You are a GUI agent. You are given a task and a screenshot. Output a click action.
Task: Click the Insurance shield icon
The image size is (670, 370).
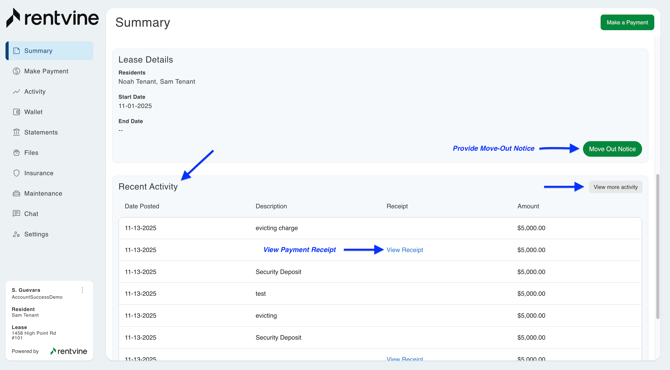[x=16, y=173]
